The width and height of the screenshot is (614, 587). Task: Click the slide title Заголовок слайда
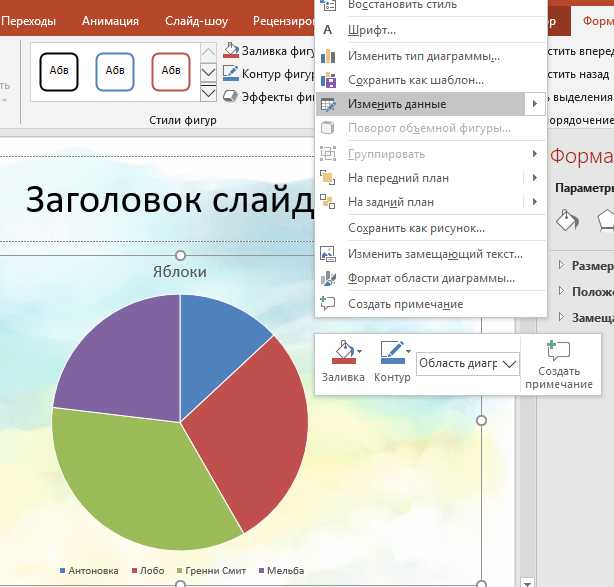pos(170,200)
